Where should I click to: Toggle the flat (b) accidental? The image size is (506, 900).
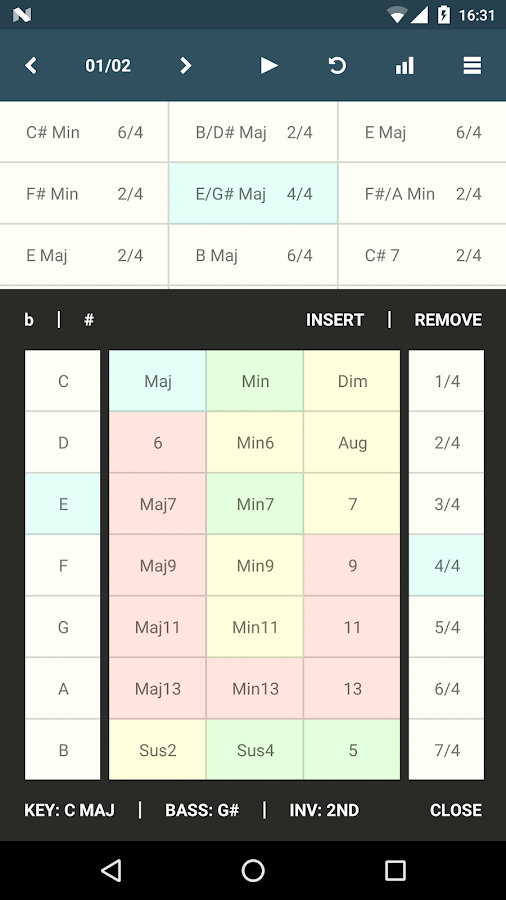[29, 320]
